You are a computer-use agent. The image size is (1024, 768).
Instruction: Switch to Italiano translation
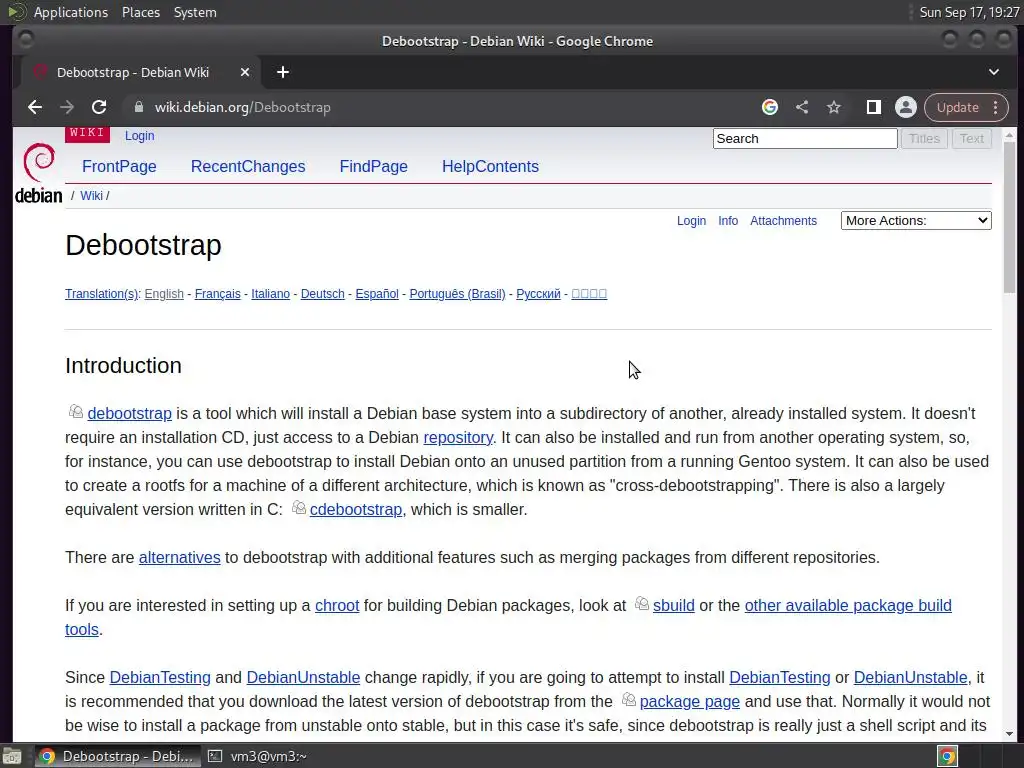(x=270, y=294)
